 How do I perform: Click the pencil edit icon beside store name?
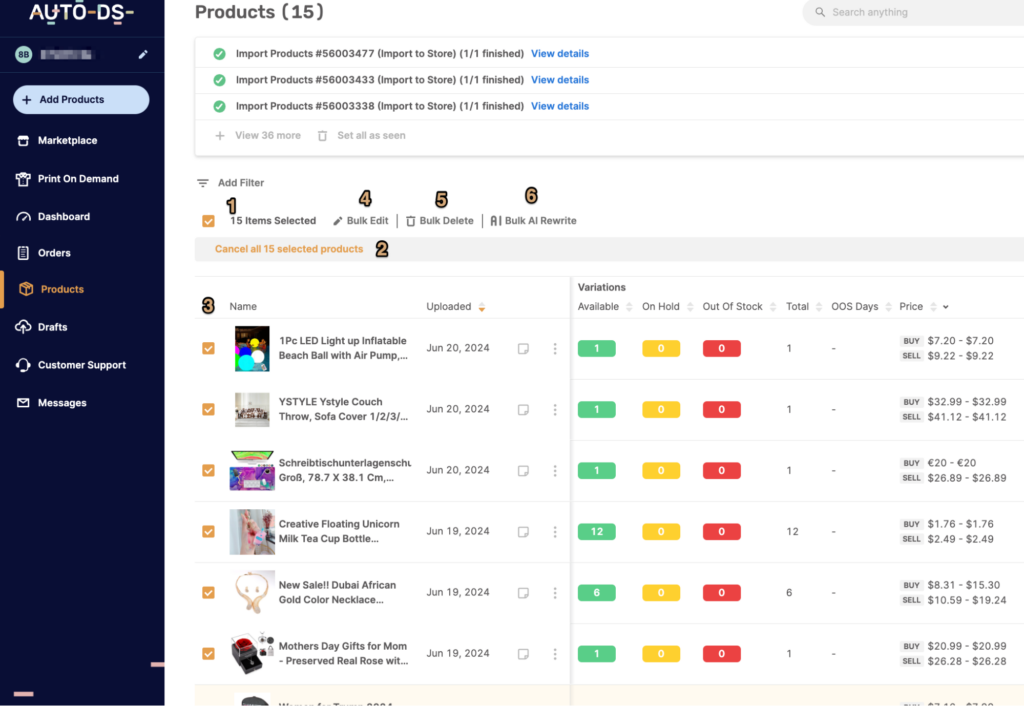[x=143, y=54]
